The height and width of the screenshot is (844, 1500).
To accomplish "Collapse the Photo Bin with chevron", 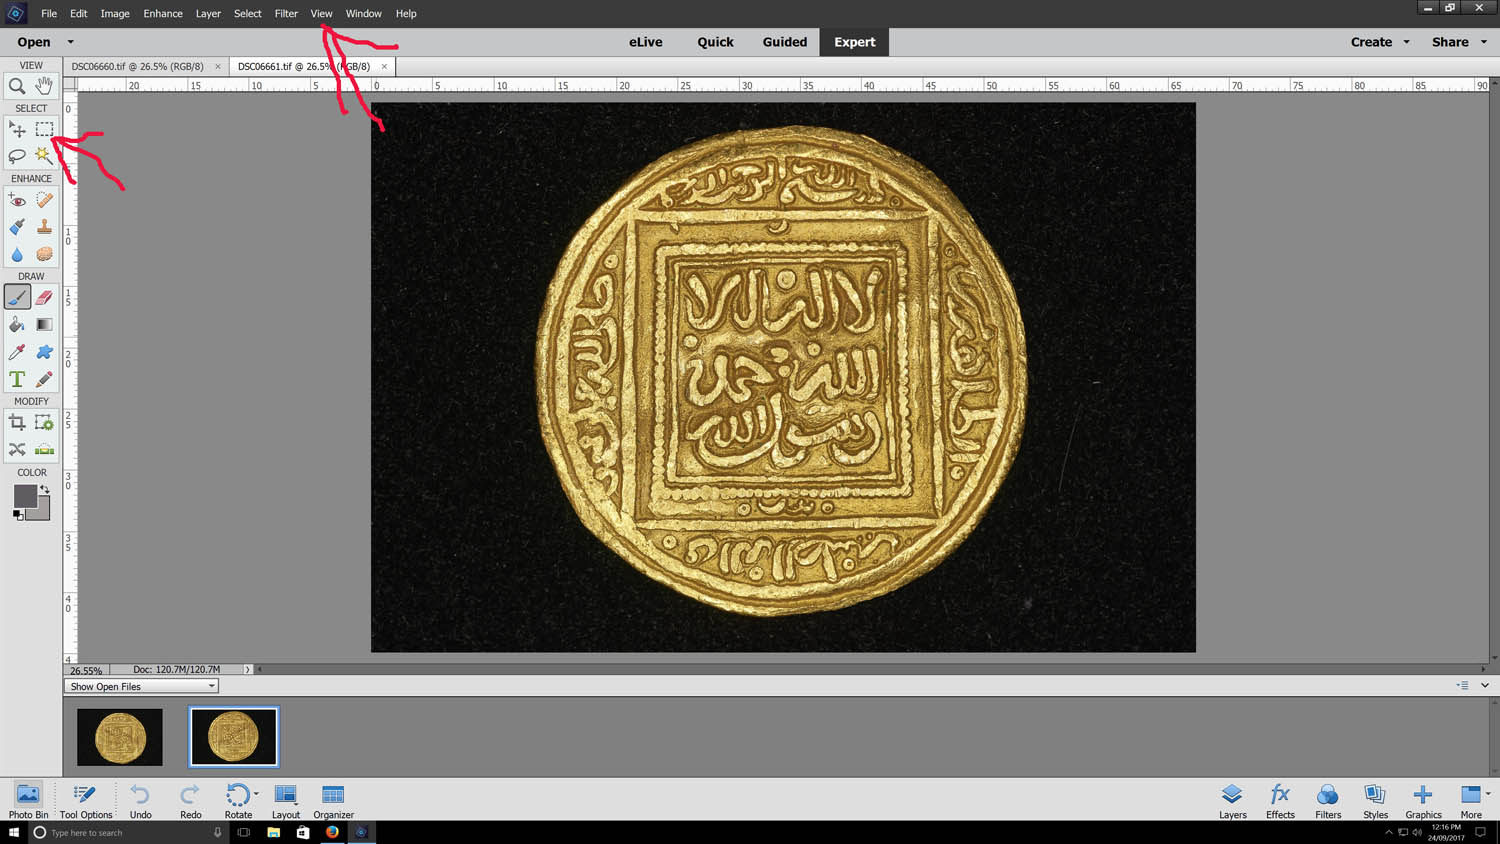I will (x=1485, y=686).
